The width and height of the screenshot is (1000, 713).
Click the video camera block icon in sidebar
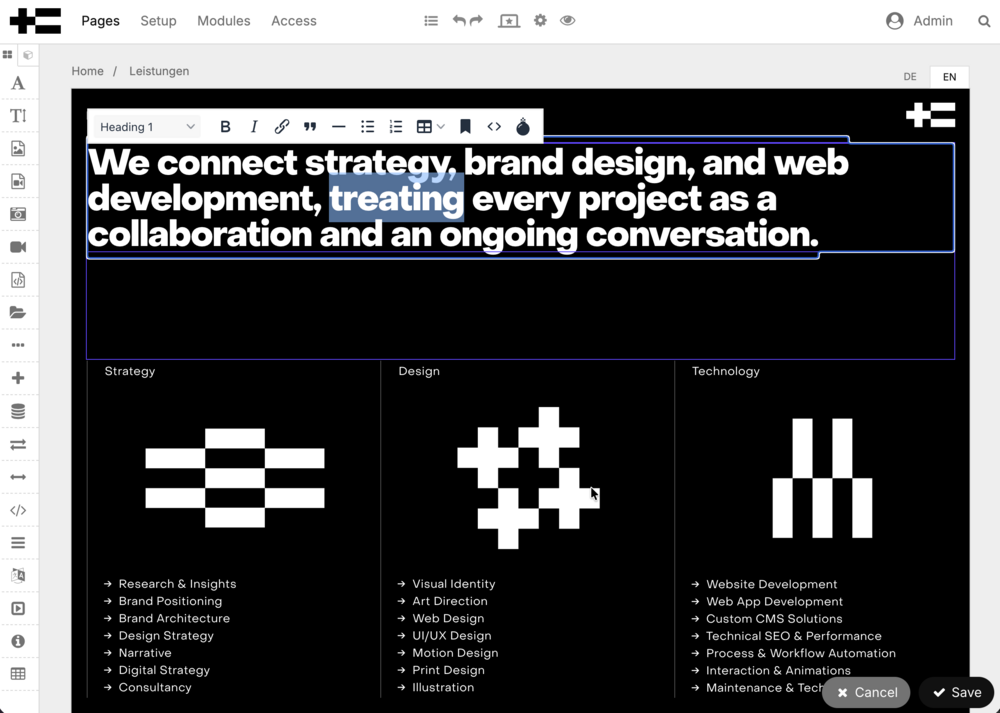click(x=18, y=247)
